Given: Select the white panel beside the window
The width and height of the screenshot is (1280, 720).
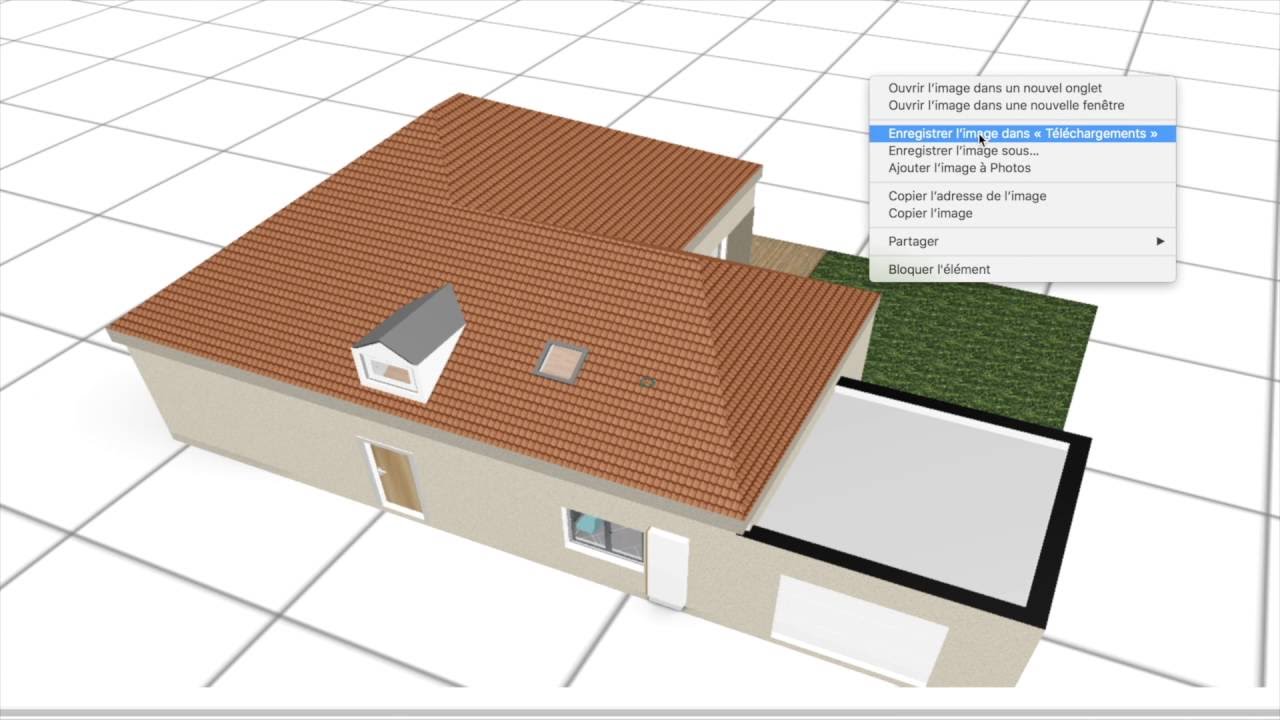Looking at the screenshot, I should 668,567.
